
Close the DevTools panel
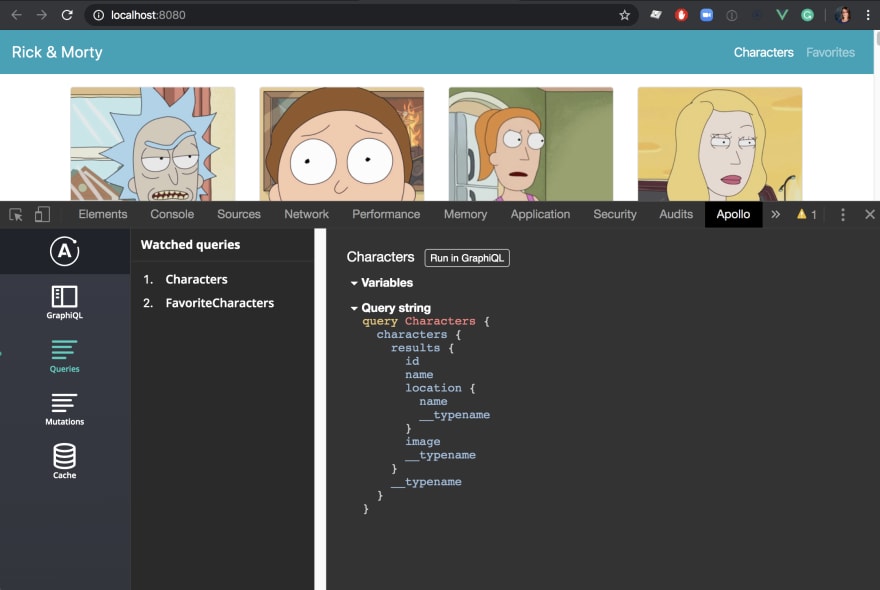869,214
